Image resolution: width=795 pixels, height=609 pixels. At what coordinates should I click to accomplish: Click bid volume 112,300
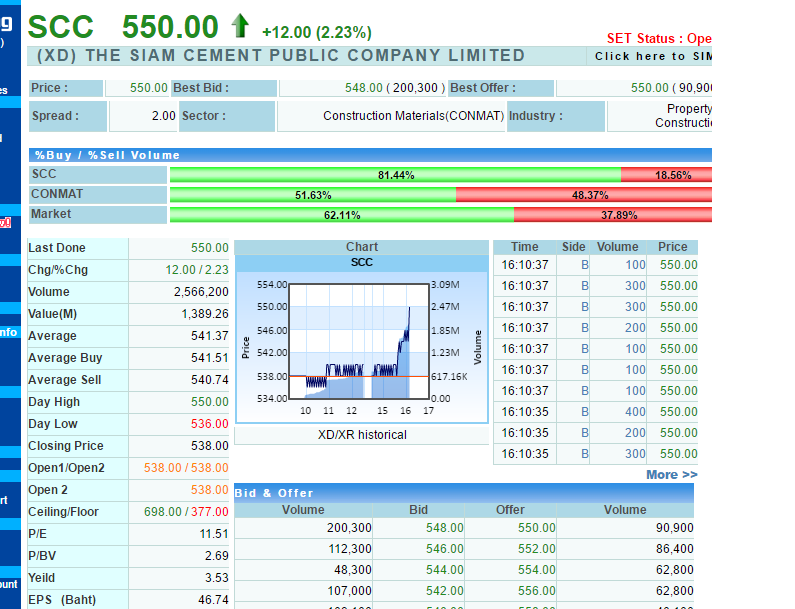(349, 549)
